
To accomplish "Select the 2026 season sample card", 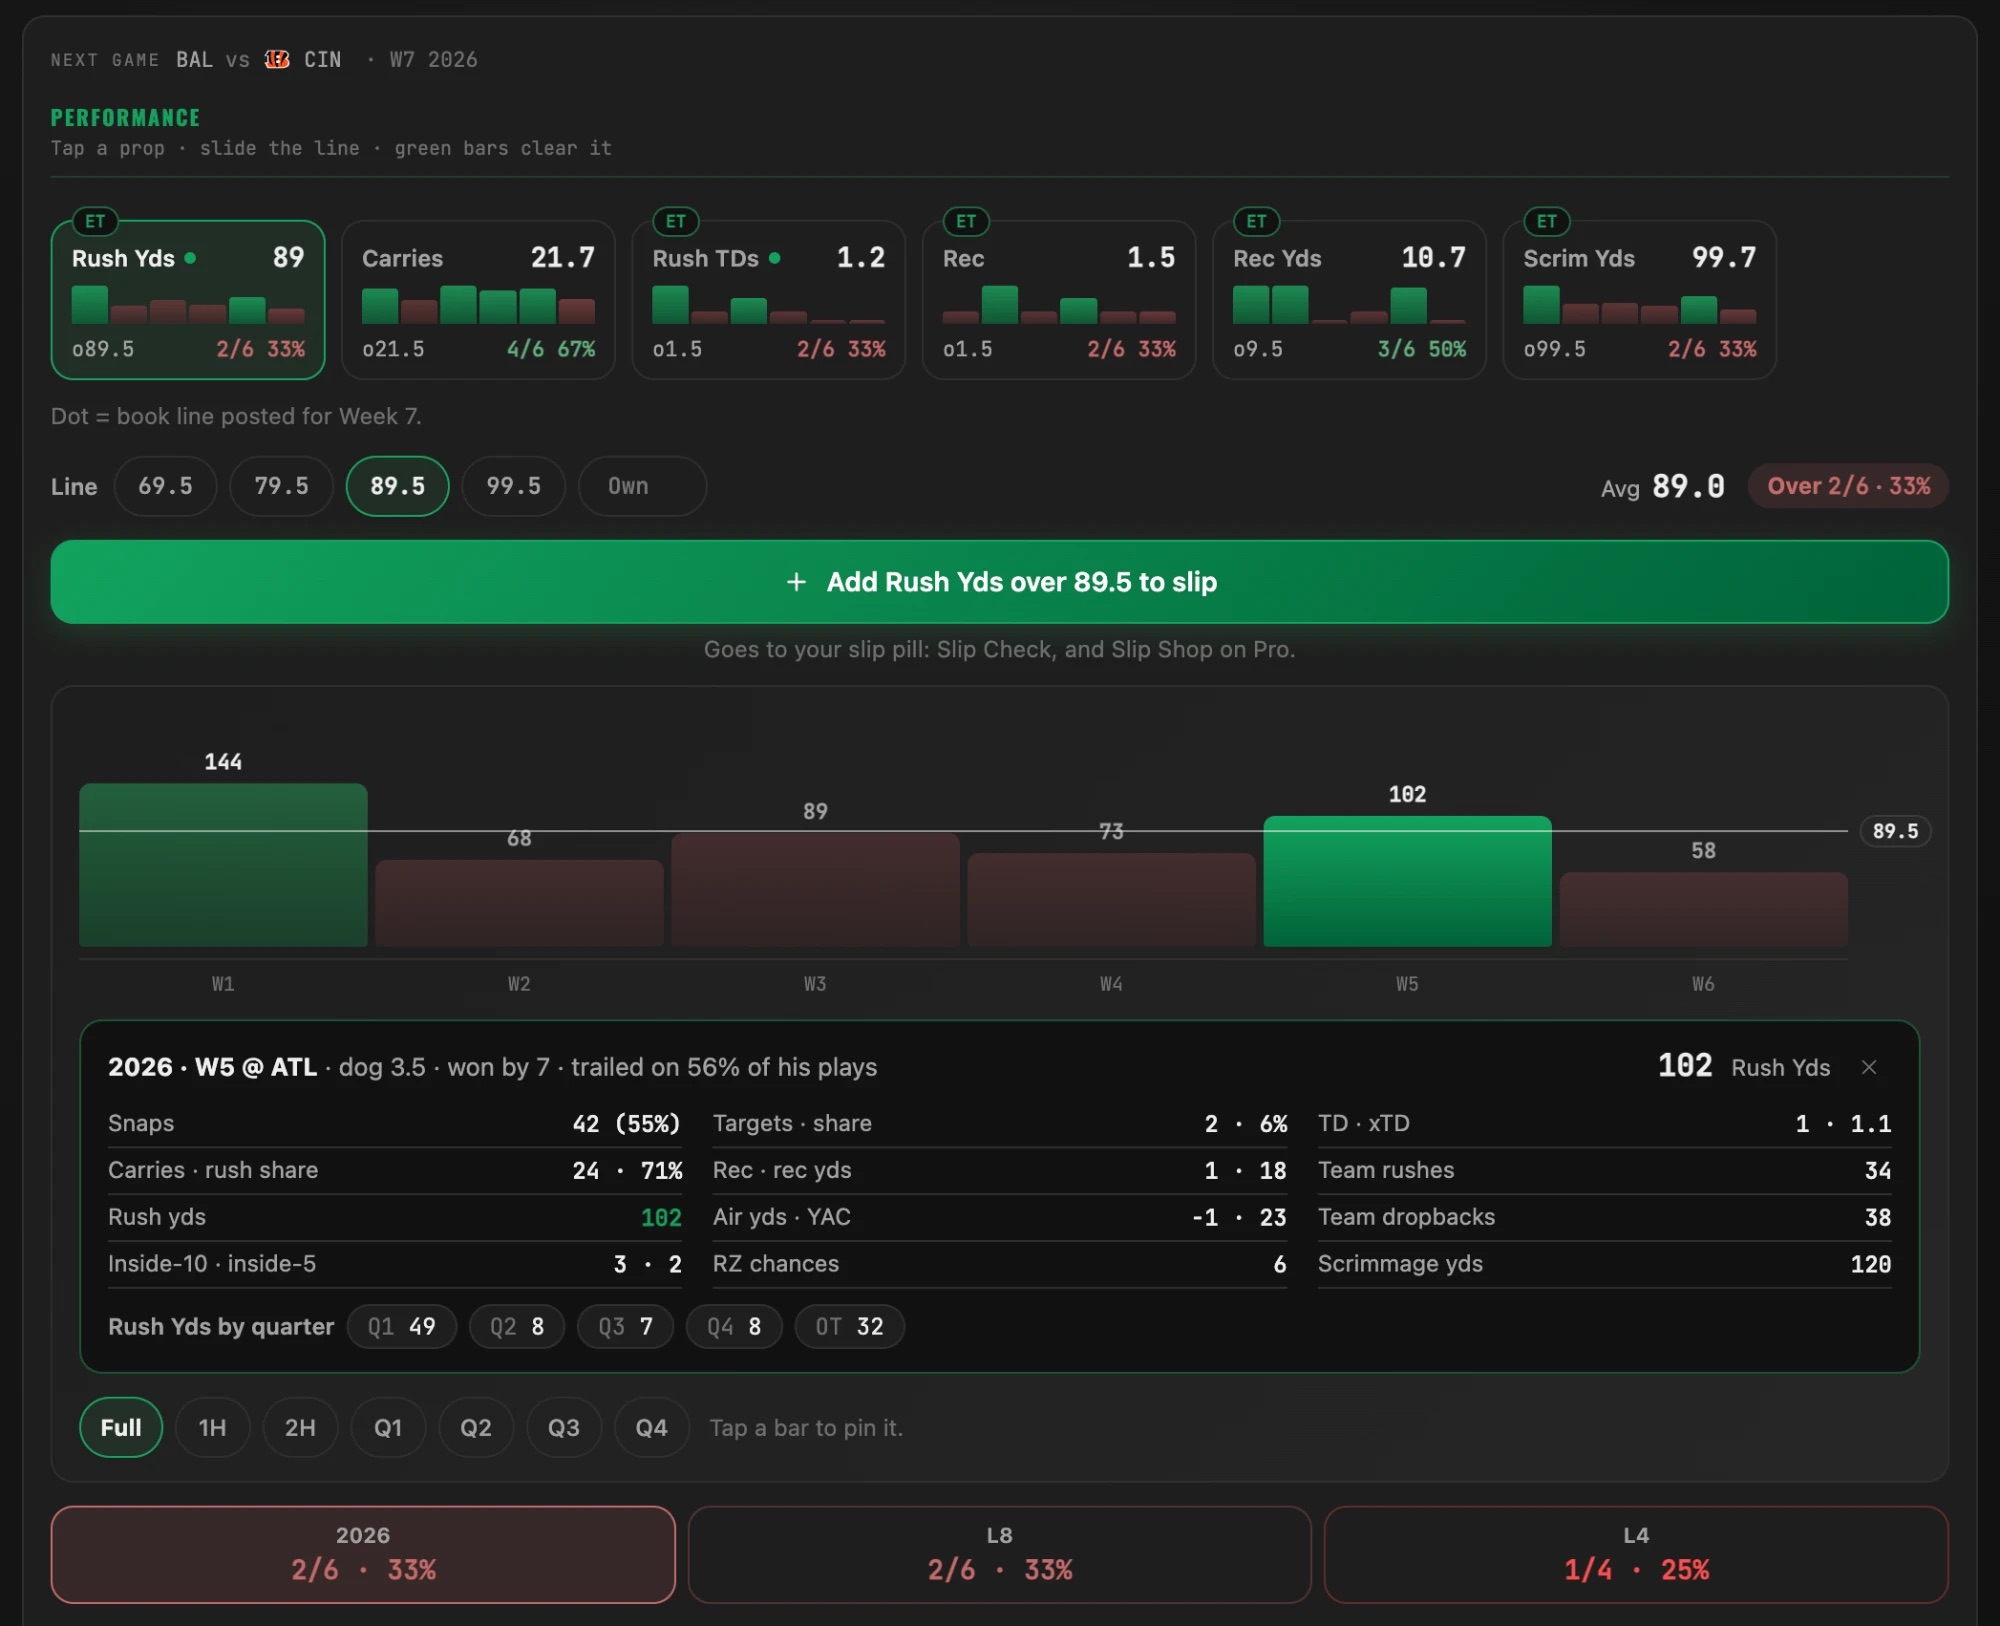I will [363, 1555].
